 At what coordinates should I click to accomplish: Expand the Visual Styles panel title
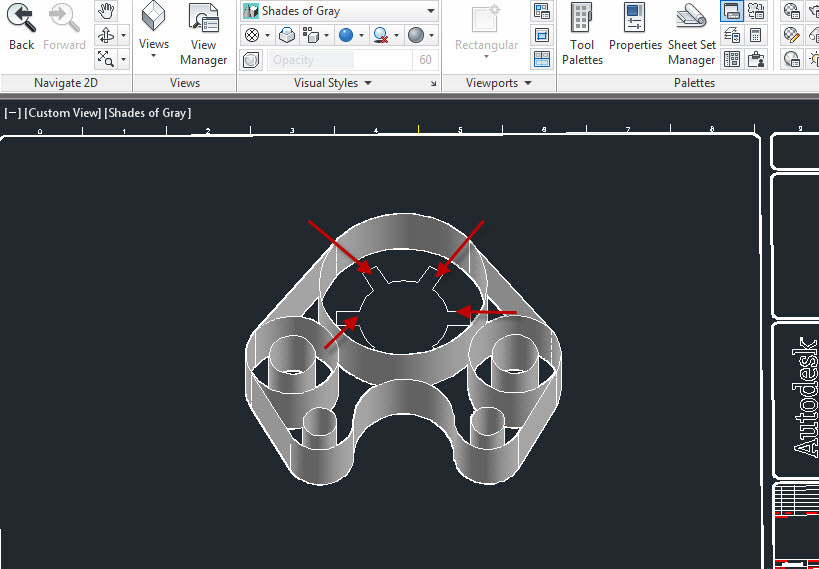pos(333,83)
